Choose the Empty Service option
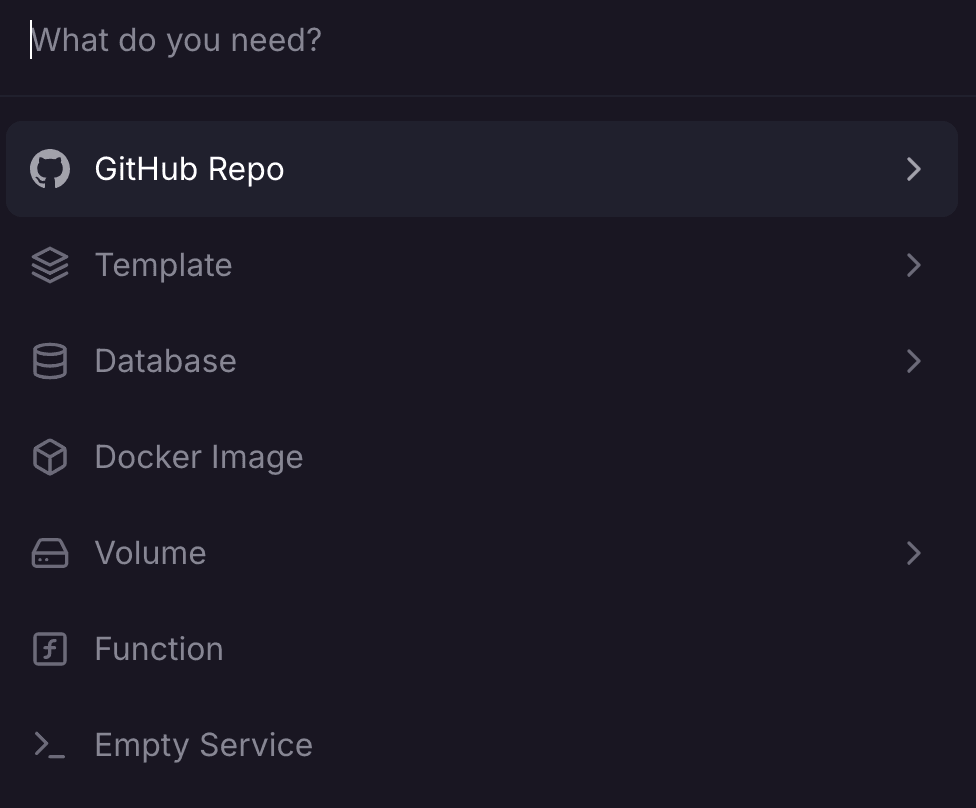 point(203,745)
